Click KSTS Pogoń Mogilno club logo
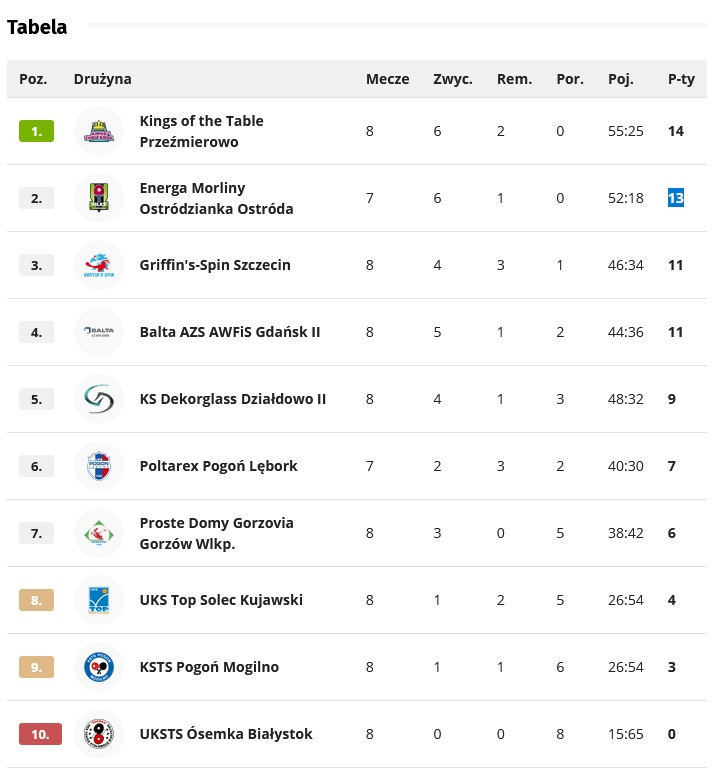Viewport: 721px width, 779px height. 99,667
